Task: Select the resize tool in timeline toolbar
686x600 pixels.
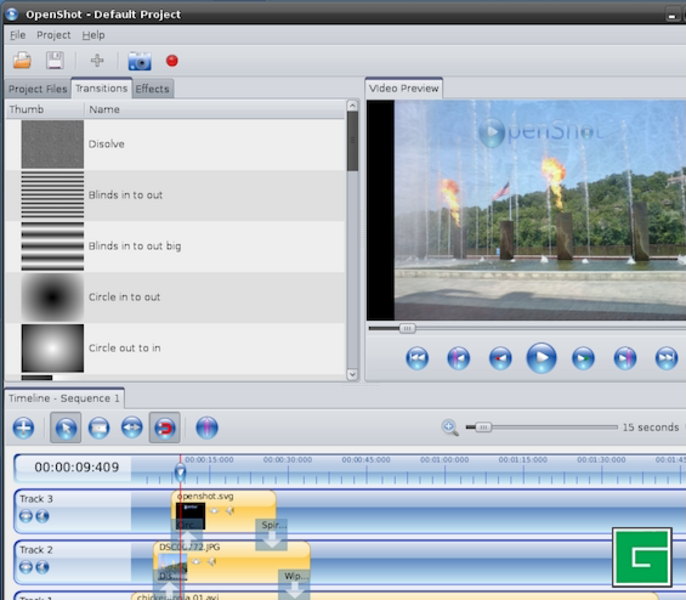Action: (132, 428)
